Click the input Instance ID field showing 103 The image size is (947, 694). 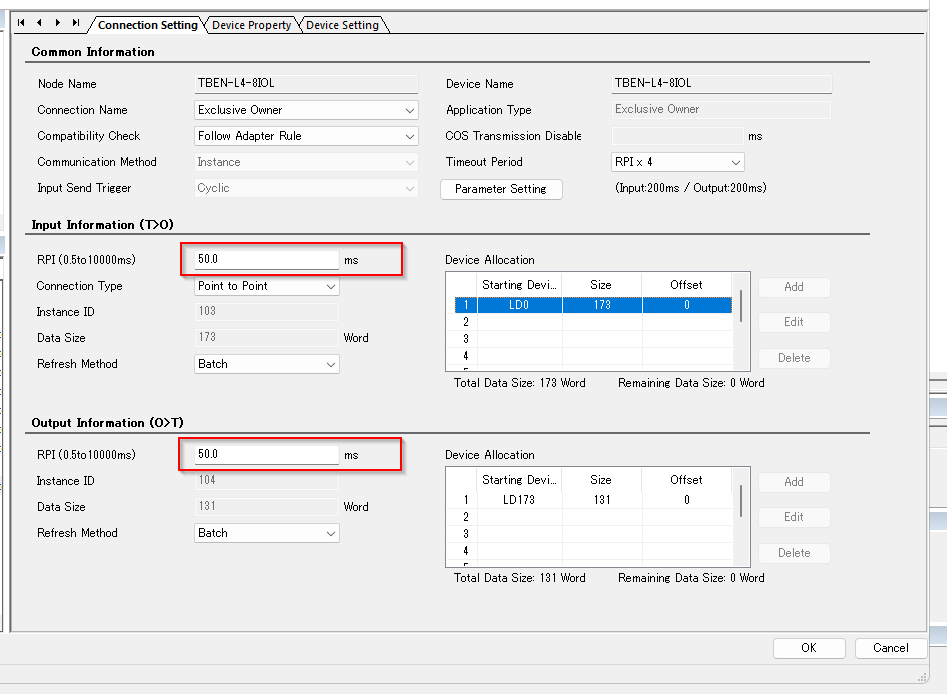pos(266,311)
